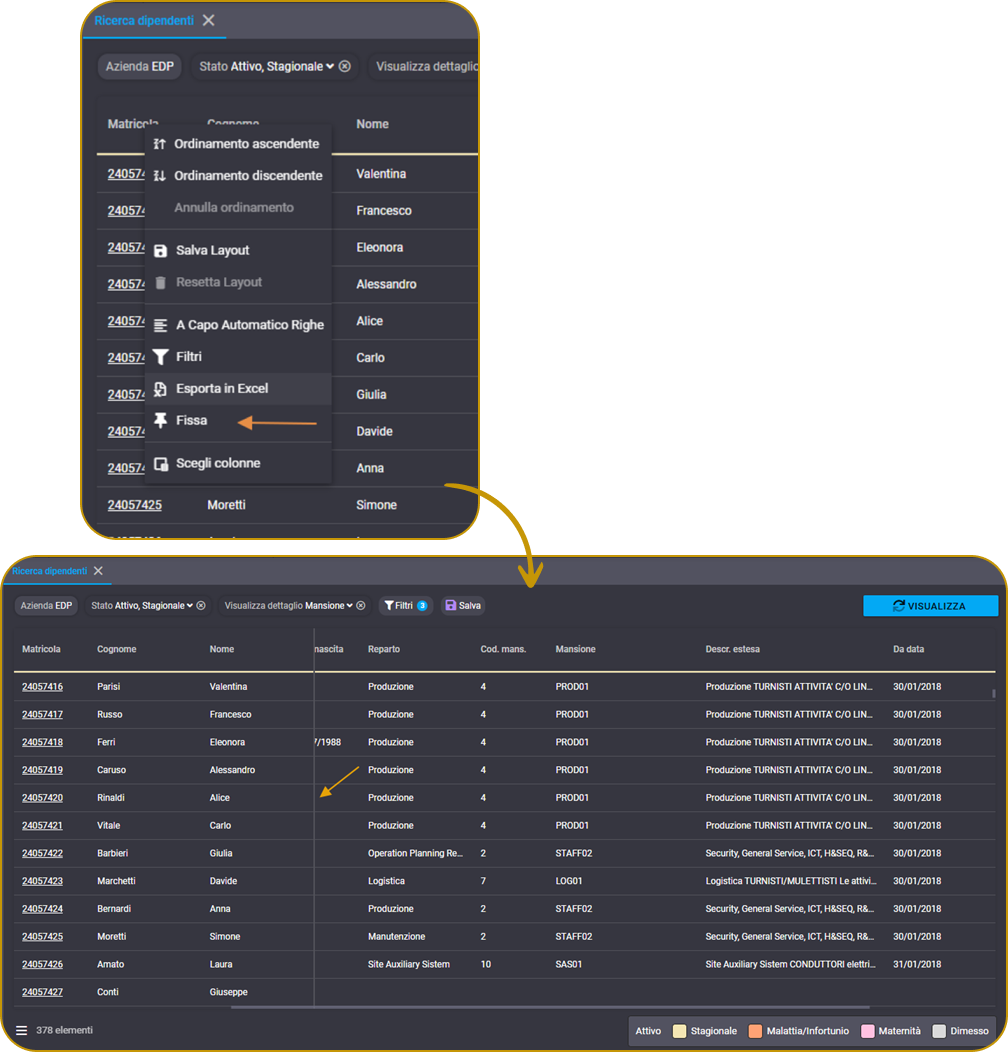Viewport: 1008px width, 1052px height.
Task: Click the A Capo Automatico Righe icon
Action: coord(160,325)
